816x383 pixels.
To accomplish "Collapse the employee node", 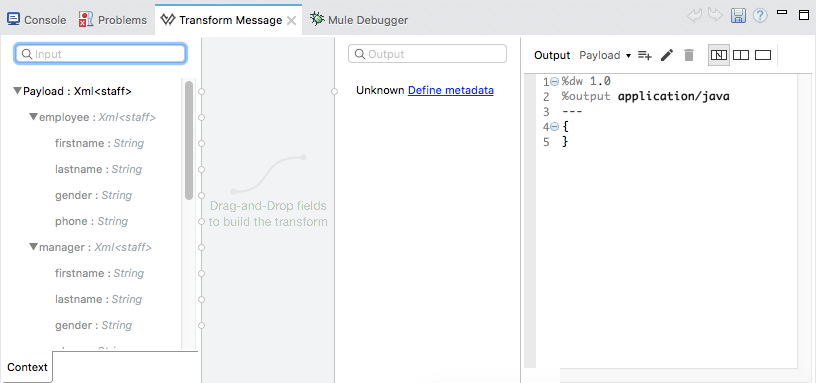I will coord(33,118).
